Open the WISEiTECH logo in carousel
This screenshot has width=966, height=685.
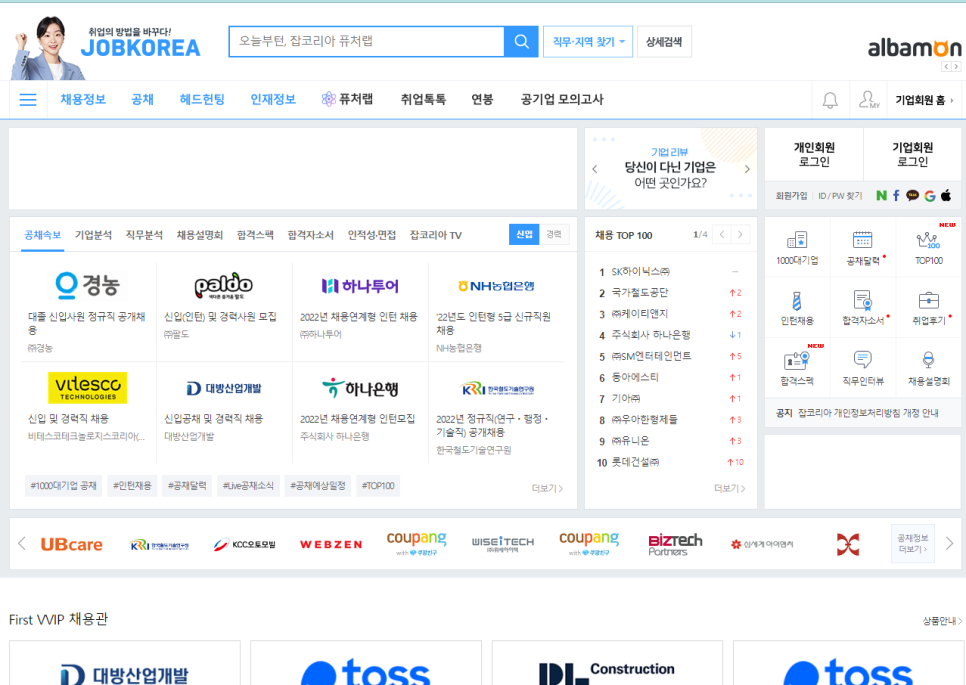tap(503, 543)
